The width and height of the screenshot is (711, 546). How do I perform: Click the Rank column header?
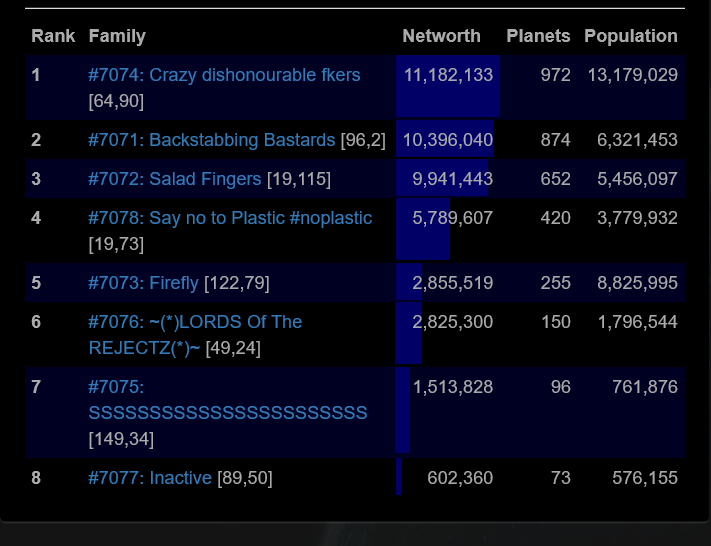point(53,36)
